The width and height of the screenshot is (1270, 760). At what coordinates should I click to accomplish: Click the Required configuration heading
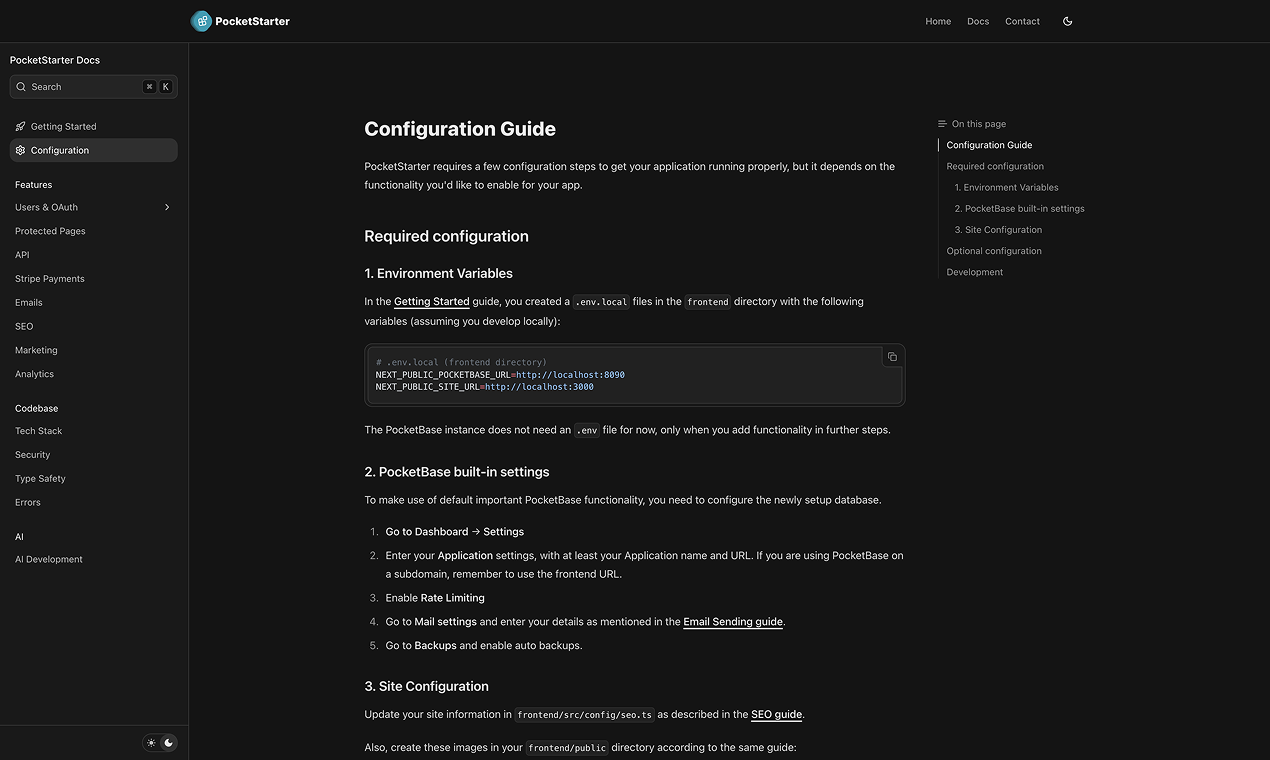pyautogui.click(x=446, y=237)
